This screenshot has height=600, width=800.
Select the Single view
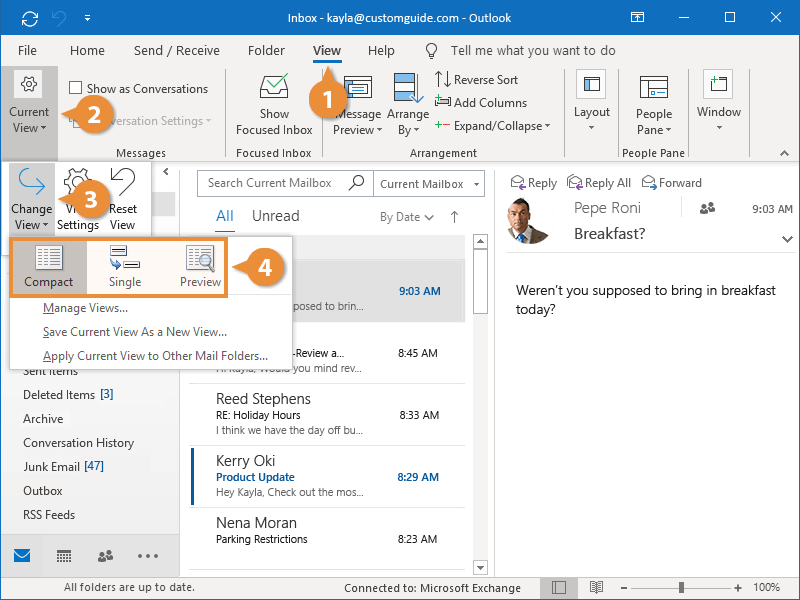coord(125,267)
